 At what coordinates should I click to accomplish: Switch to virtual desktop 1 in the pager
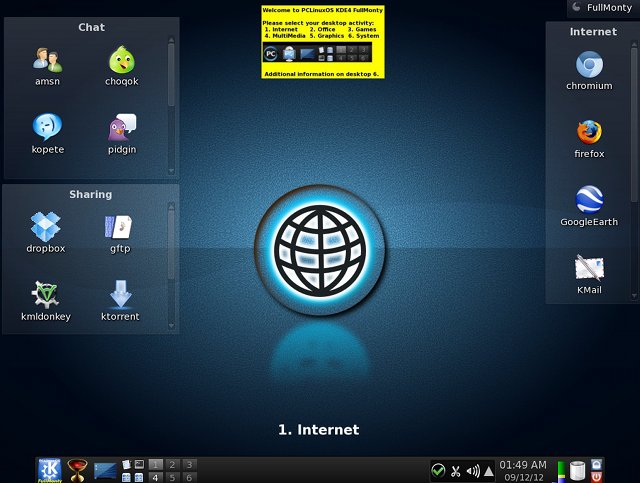tap(155, 464)
